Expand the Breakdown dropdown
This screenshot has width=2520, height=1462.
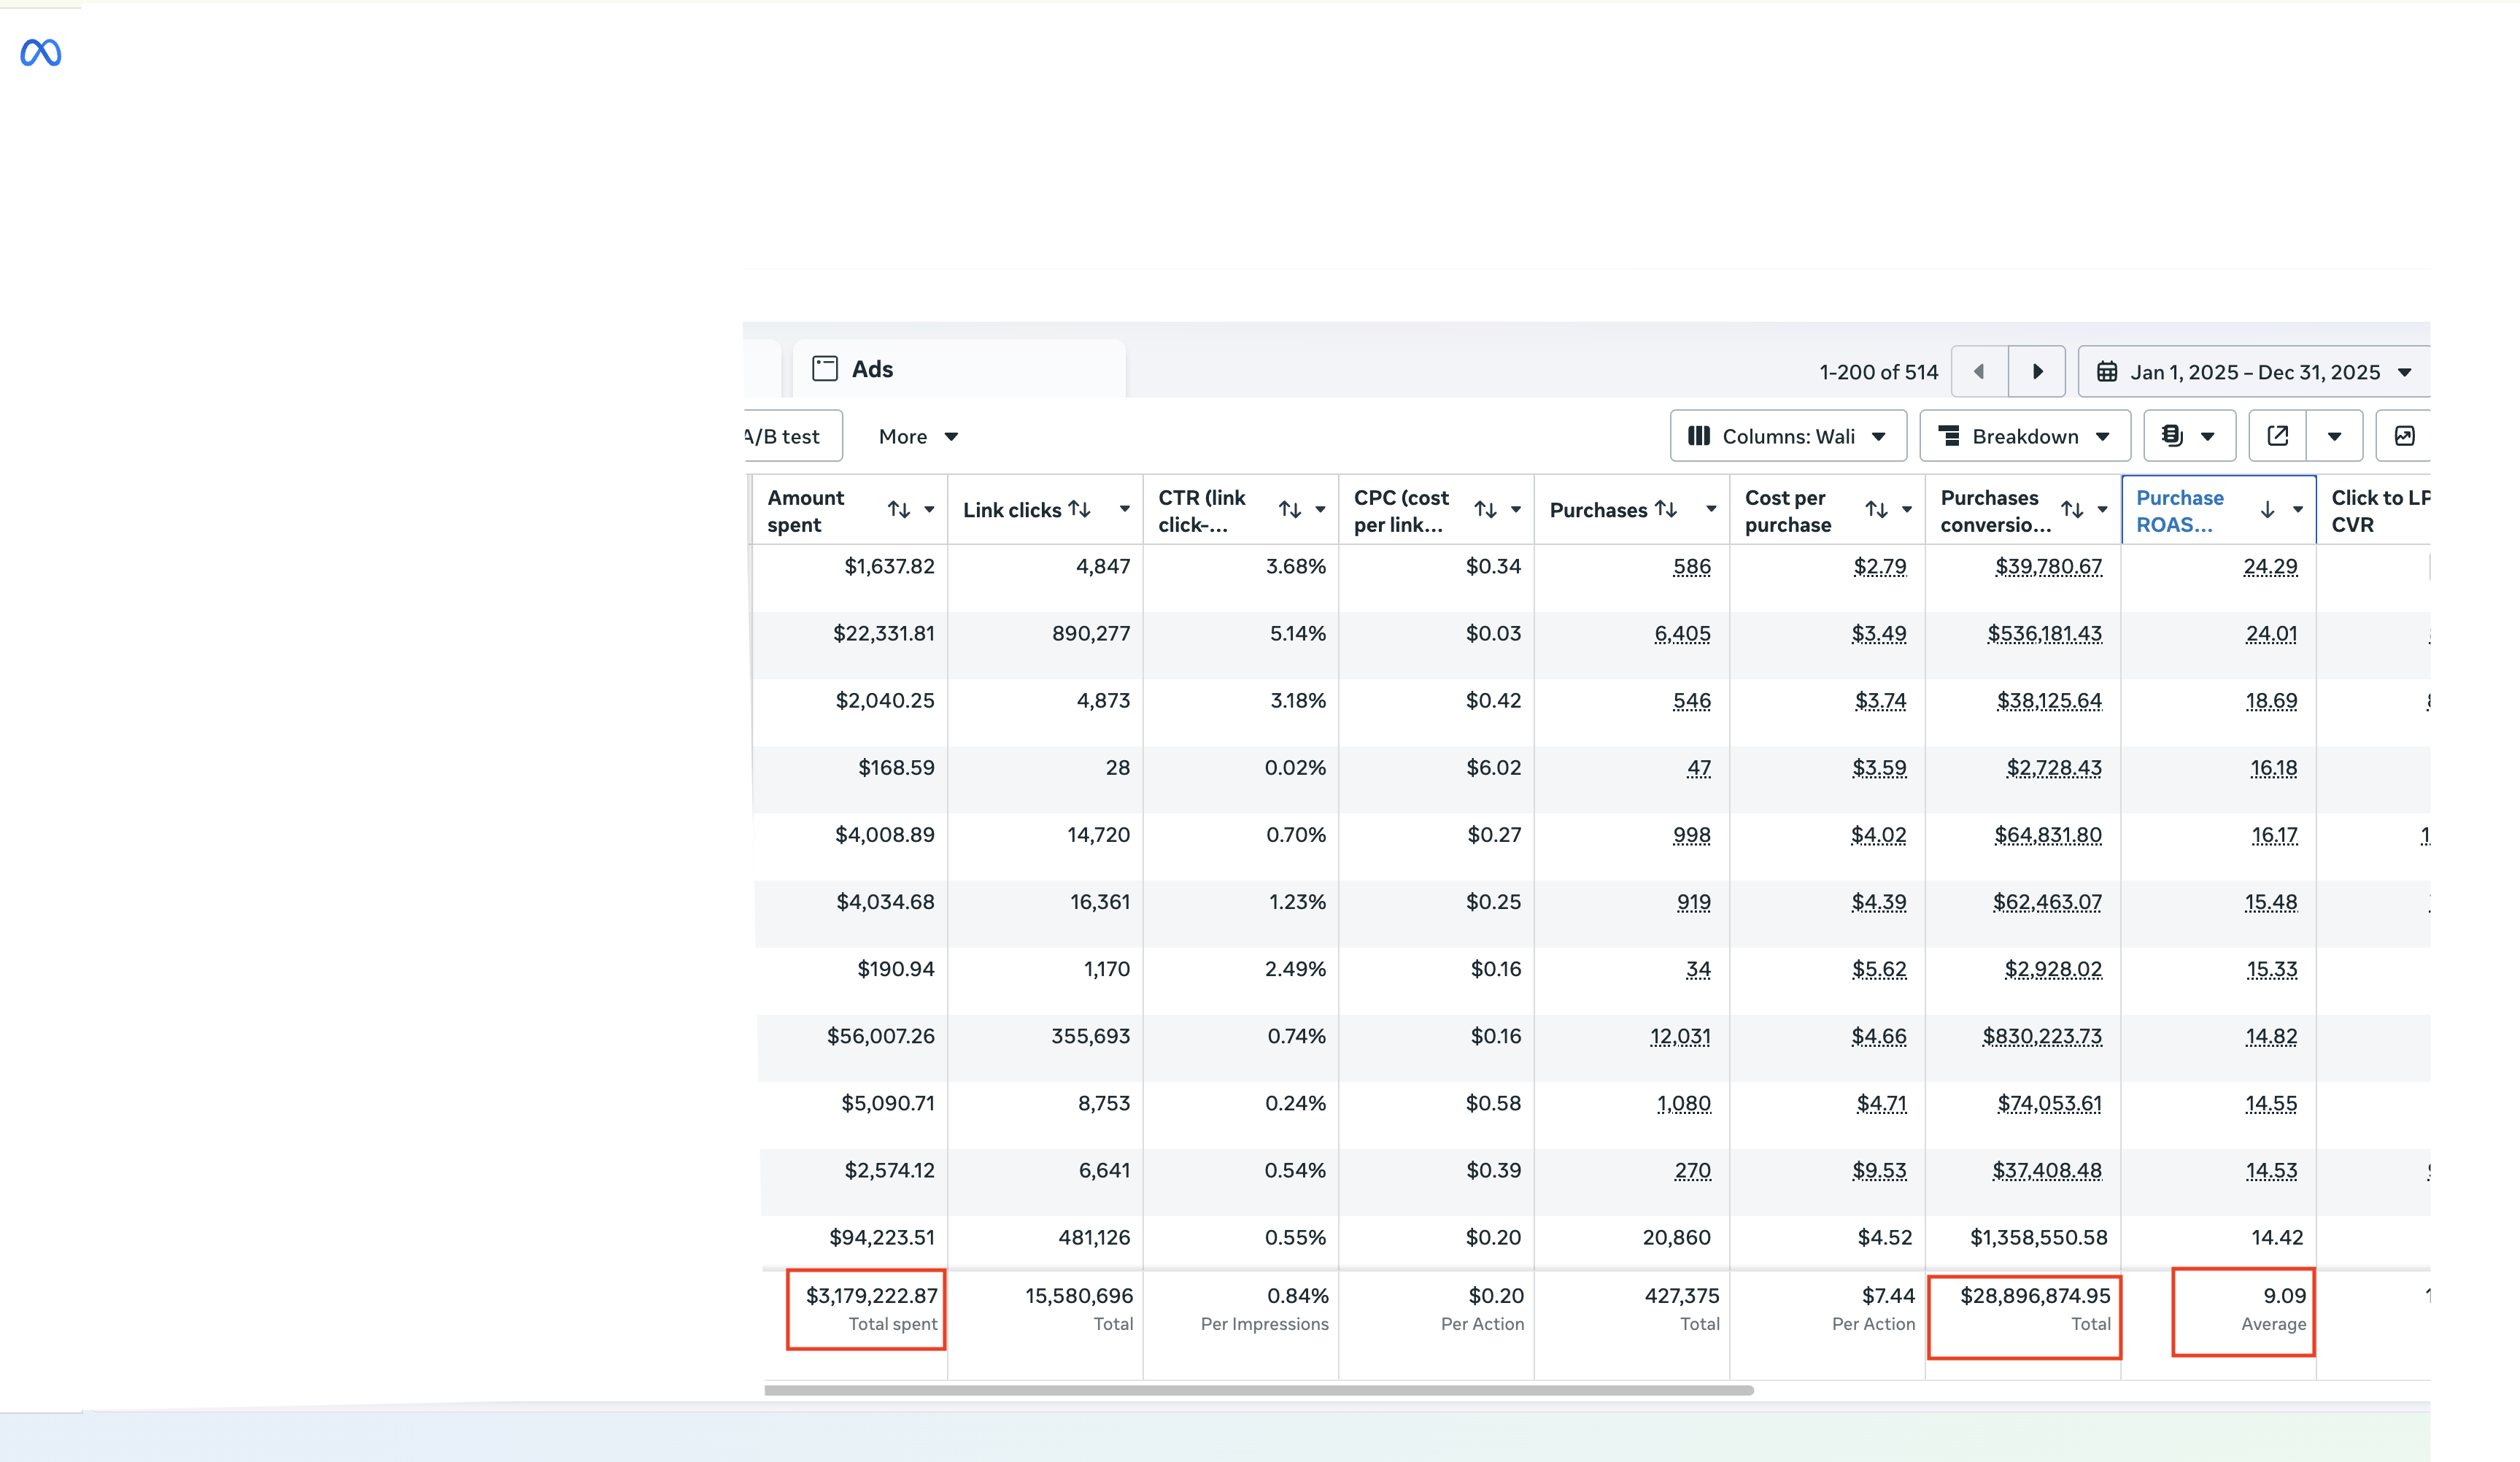(x=2025, y=436)
